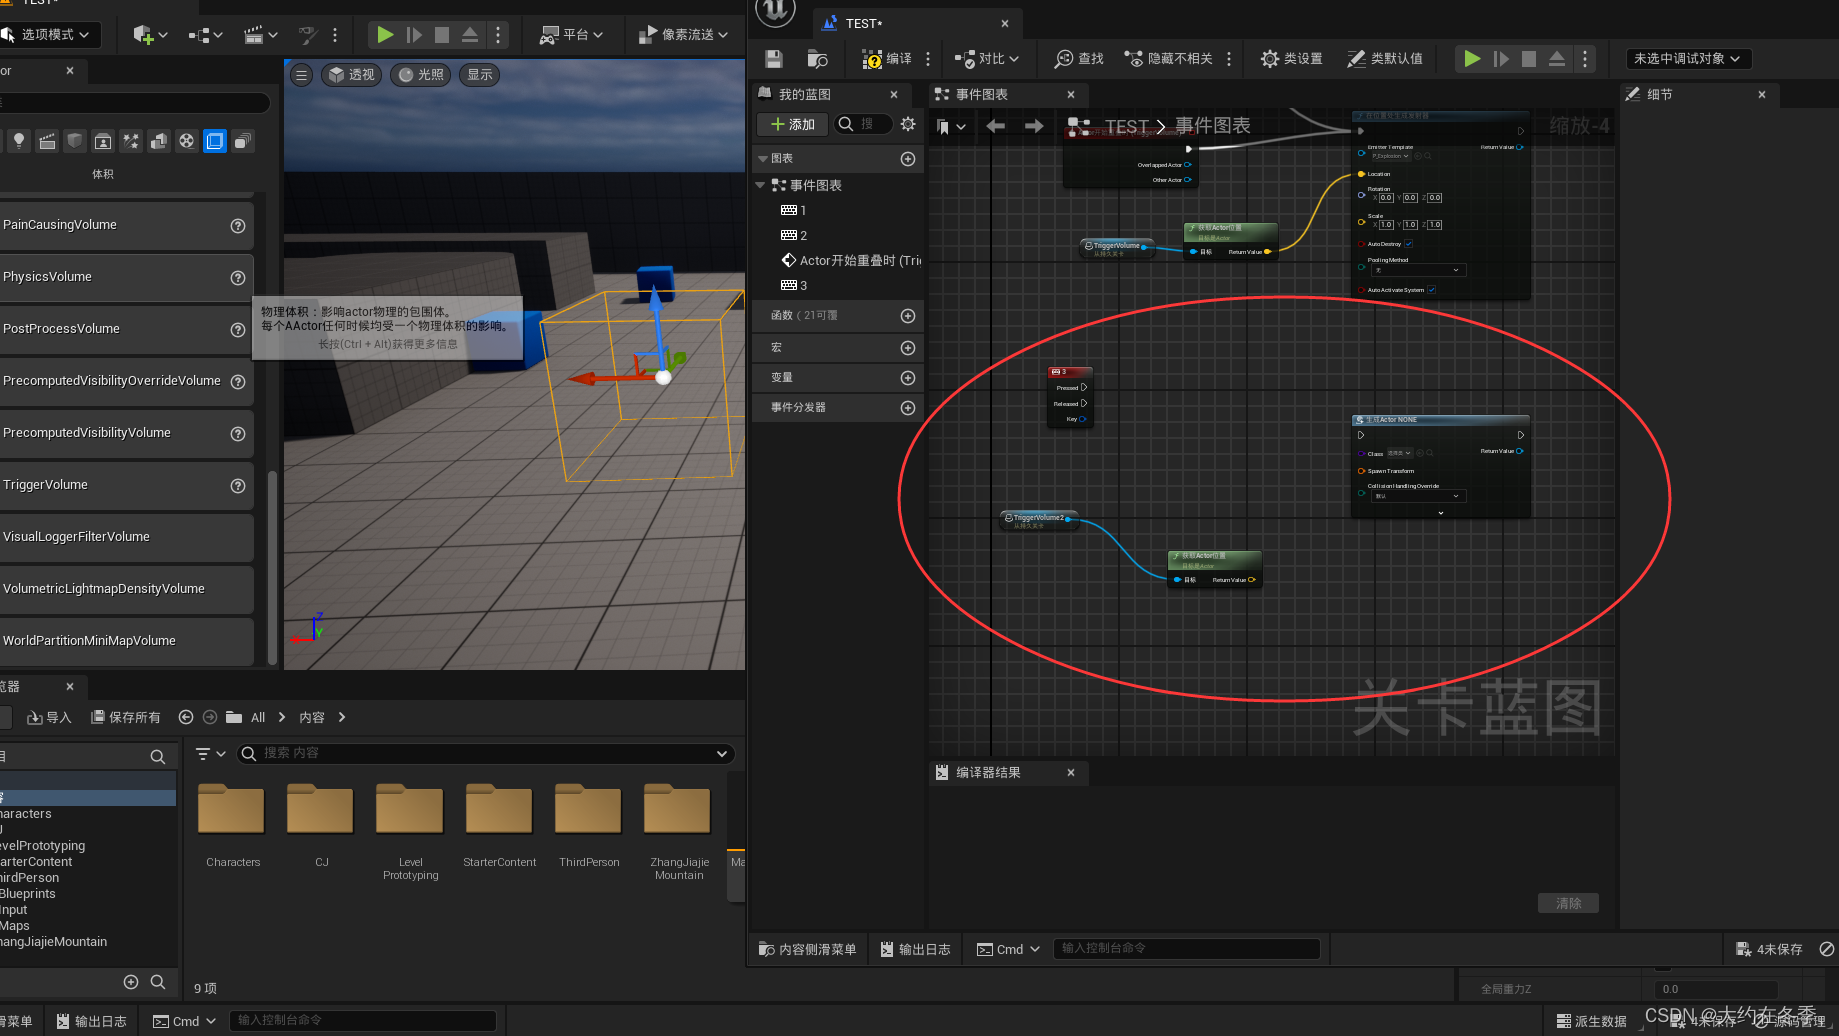Click the content browser 搜索 内容 field
Viewport: 1839px width, 1036px height.
[487, 753]
